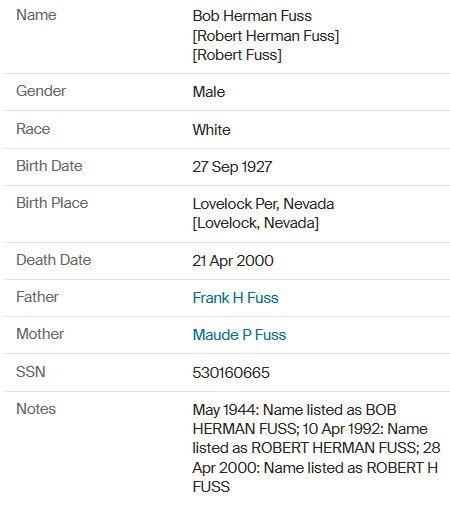Click the Race value White
This screenshot has height=506, width=450.
(x=211, y=130)
